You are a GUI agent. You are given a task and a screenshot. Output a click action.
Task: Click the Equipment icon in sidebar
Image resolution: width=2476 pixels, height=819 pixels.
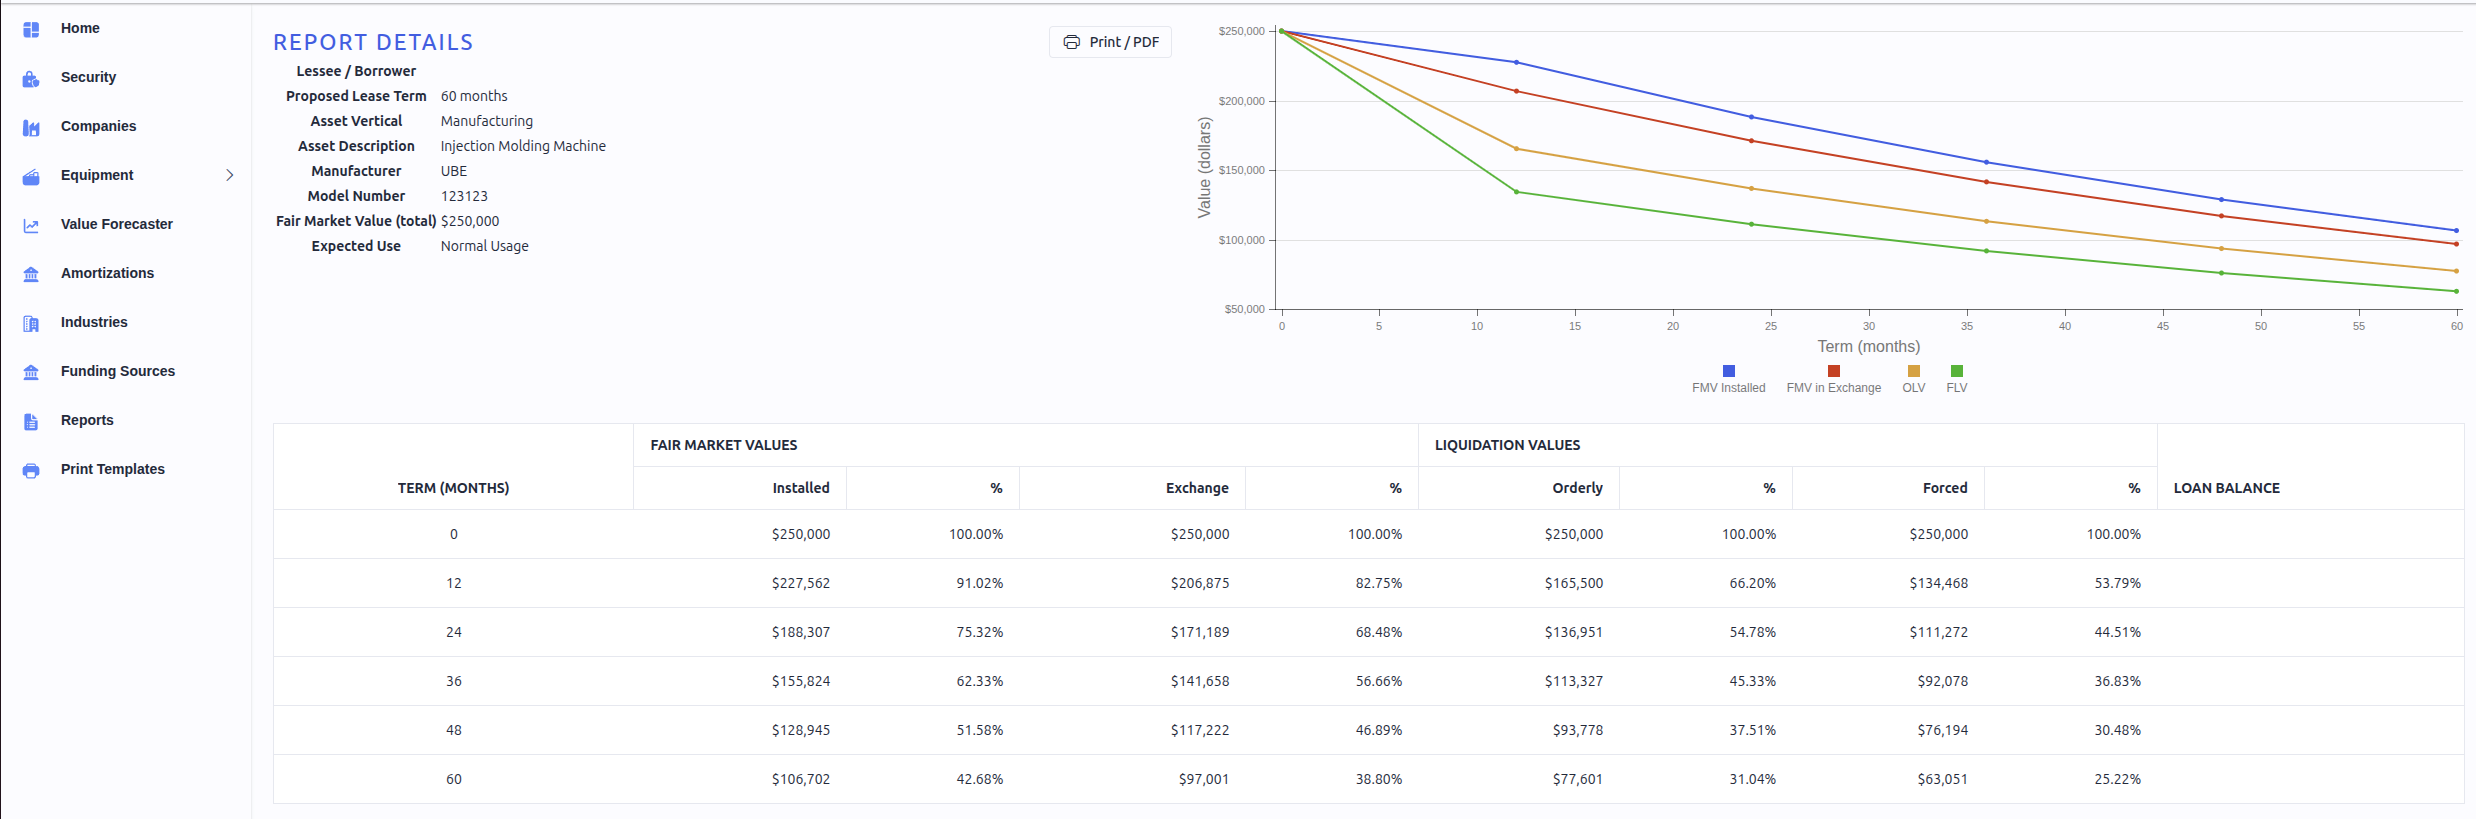31,176
